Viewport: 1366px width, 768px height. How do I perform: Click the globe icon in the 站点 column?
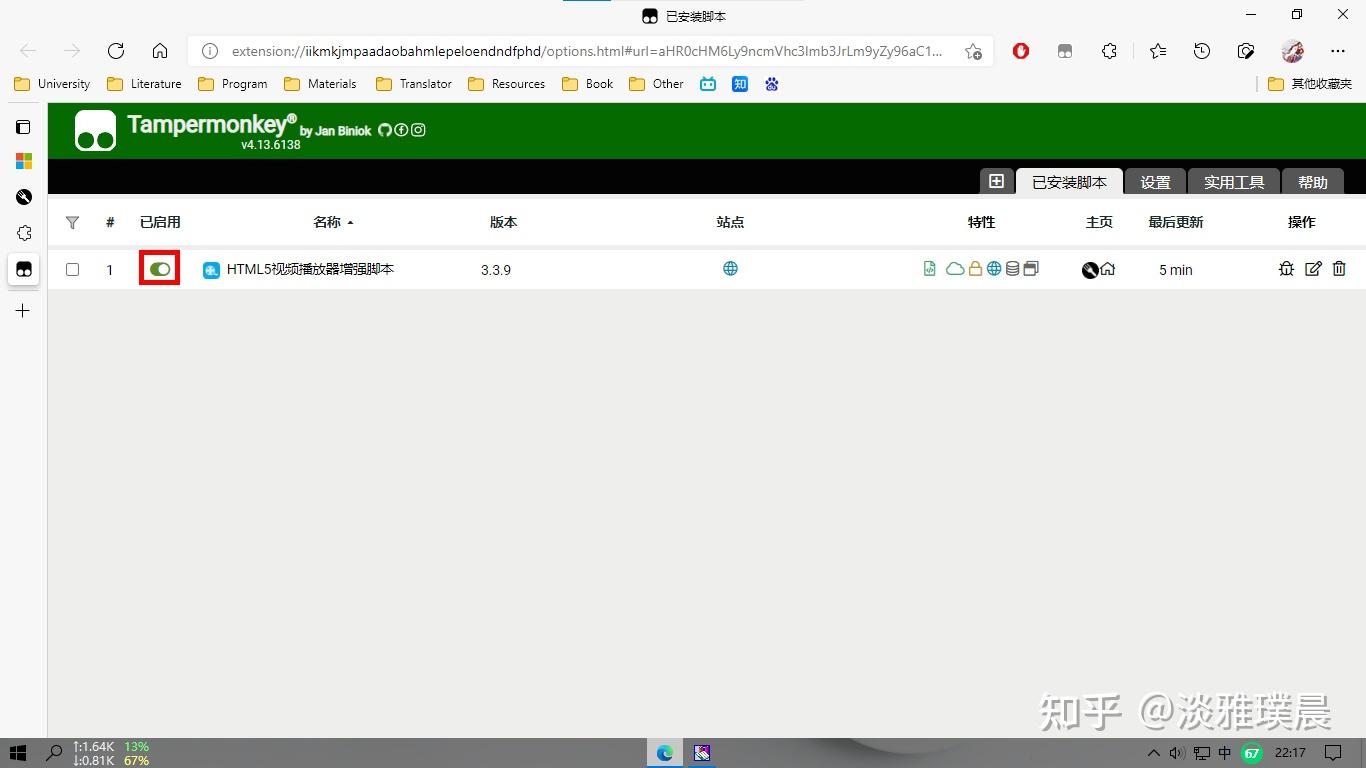(x=730, y=269)
